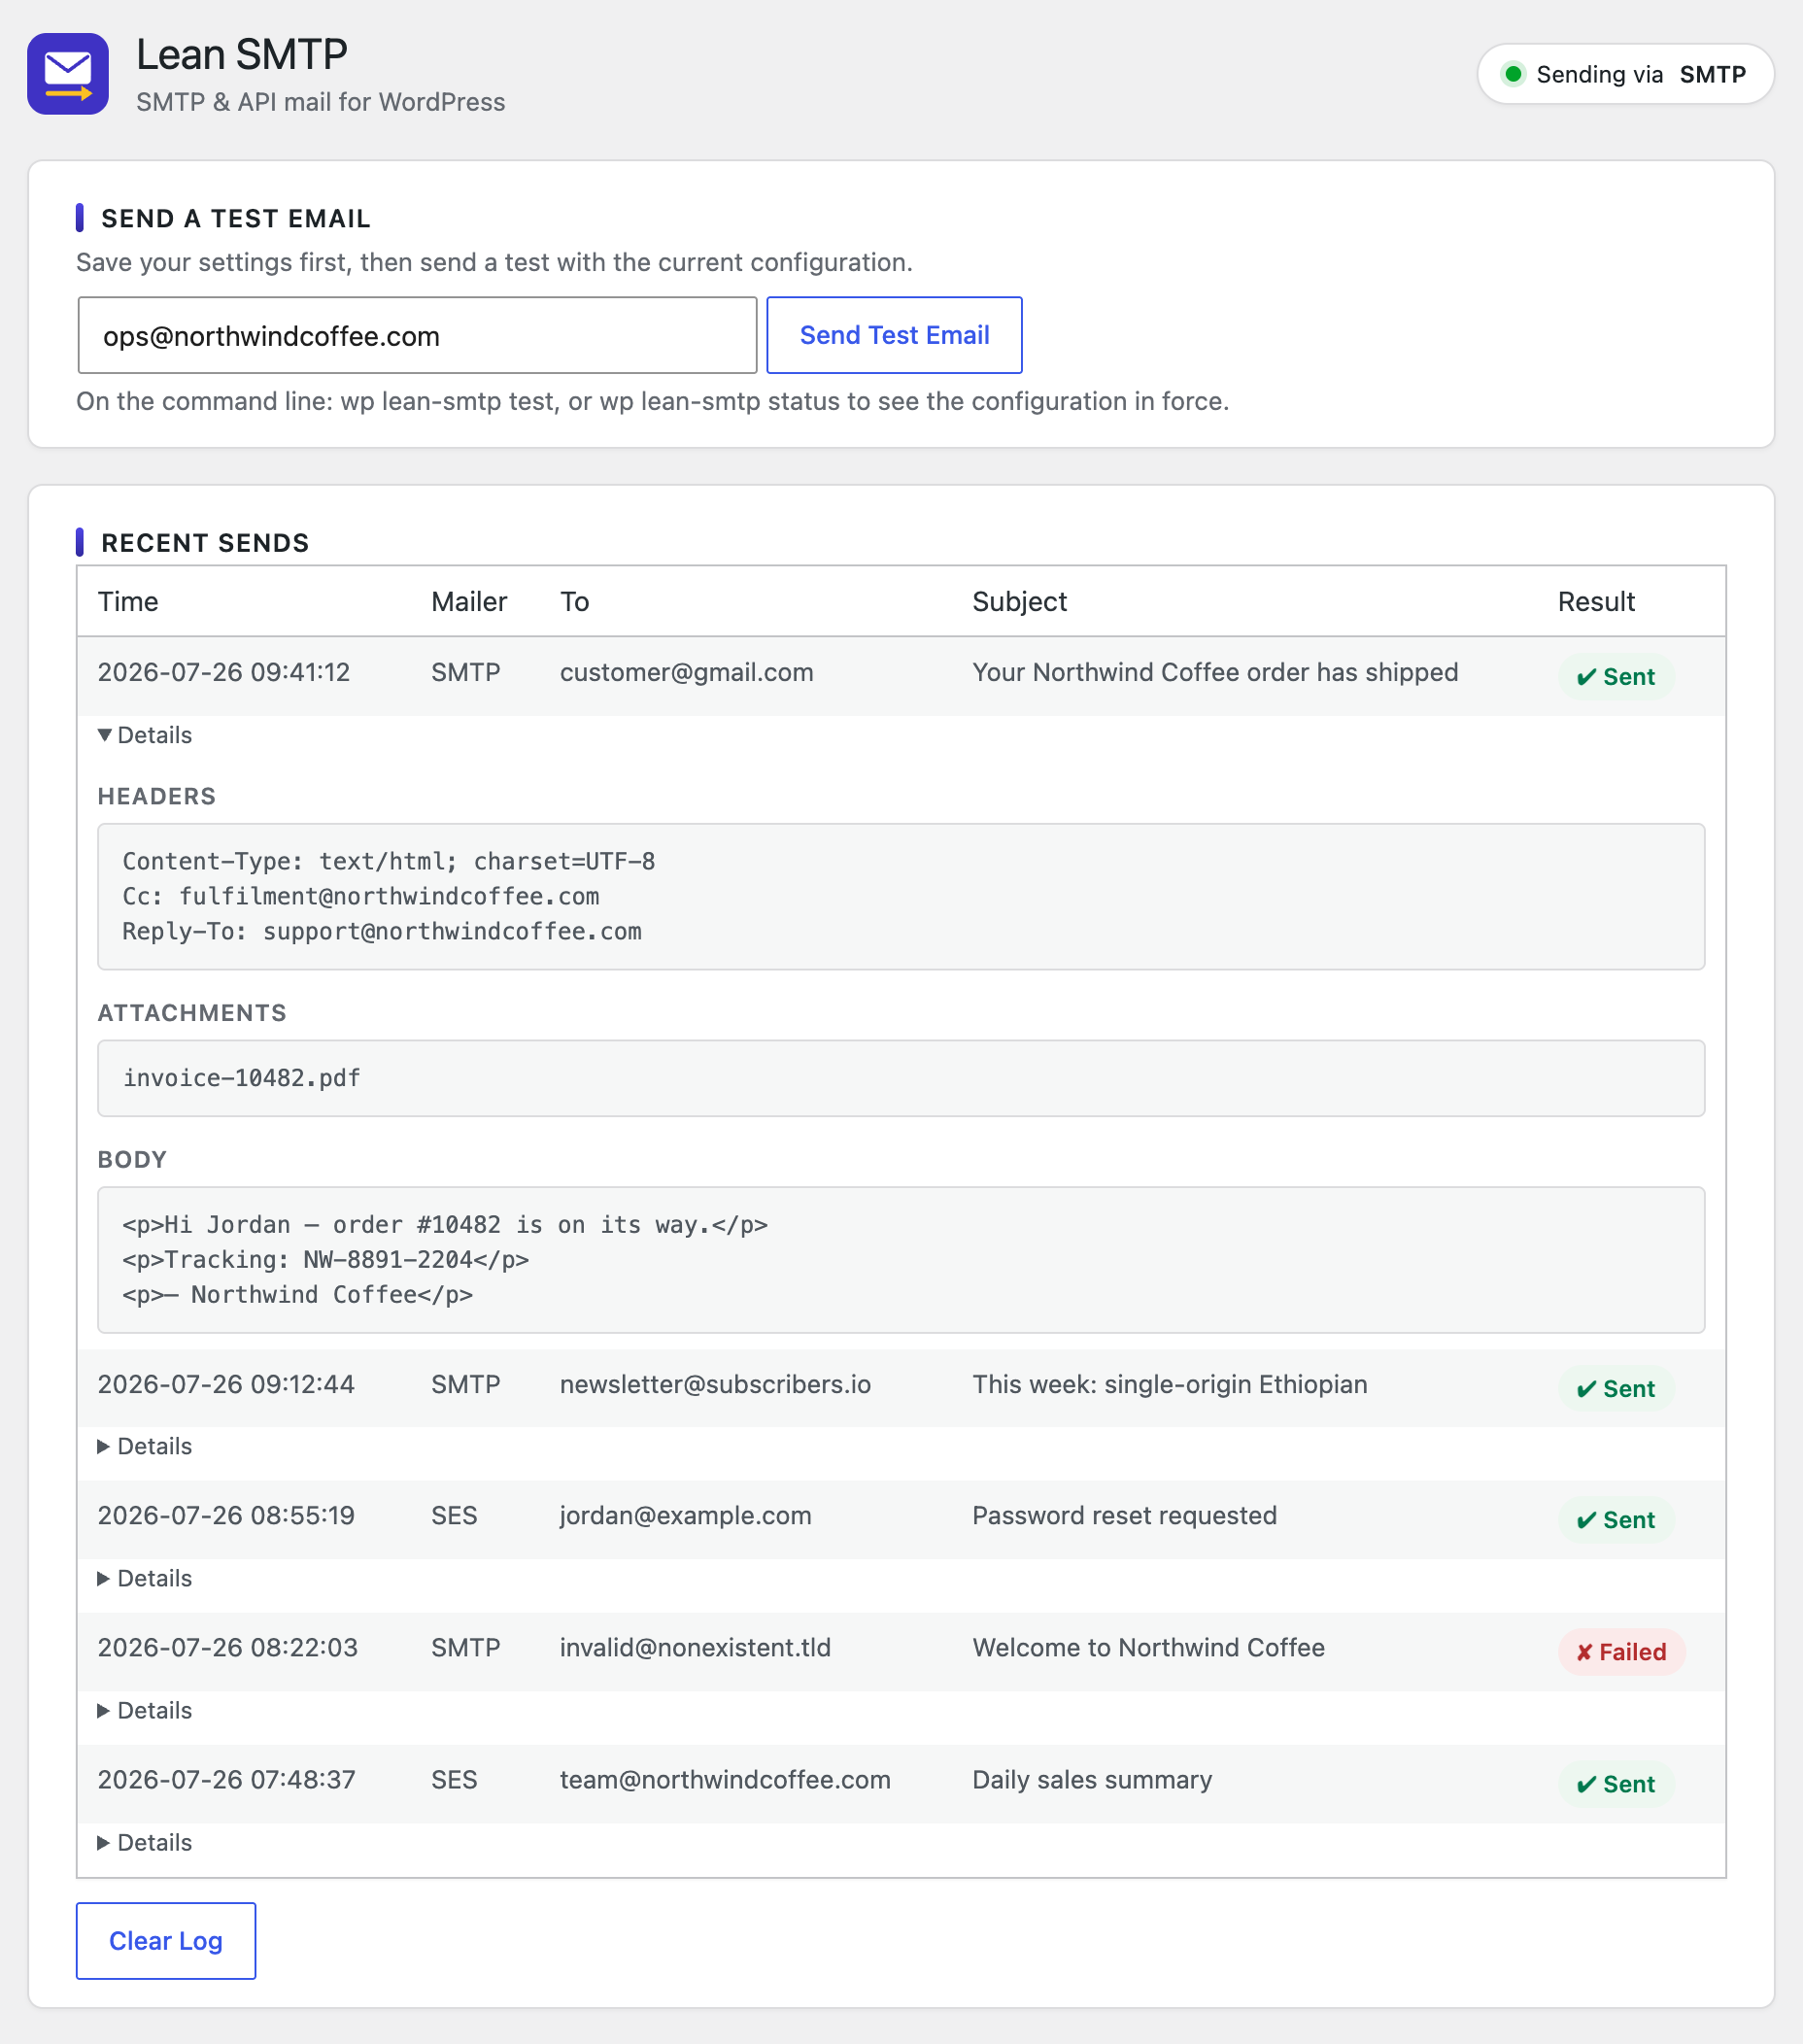This screenshot has height=2044, width=1803.
Task: Click the SMTP mailer cell in the invalid@nonexistent.tld row
Action: pyautogui.click(x=466, y=1647)
